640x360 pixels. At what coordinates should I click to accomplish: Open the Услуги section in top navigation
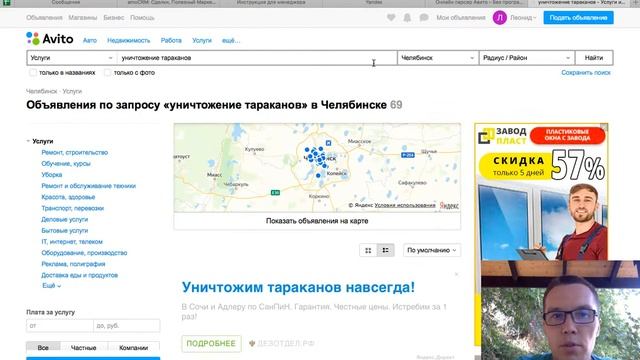coord(202,40)
